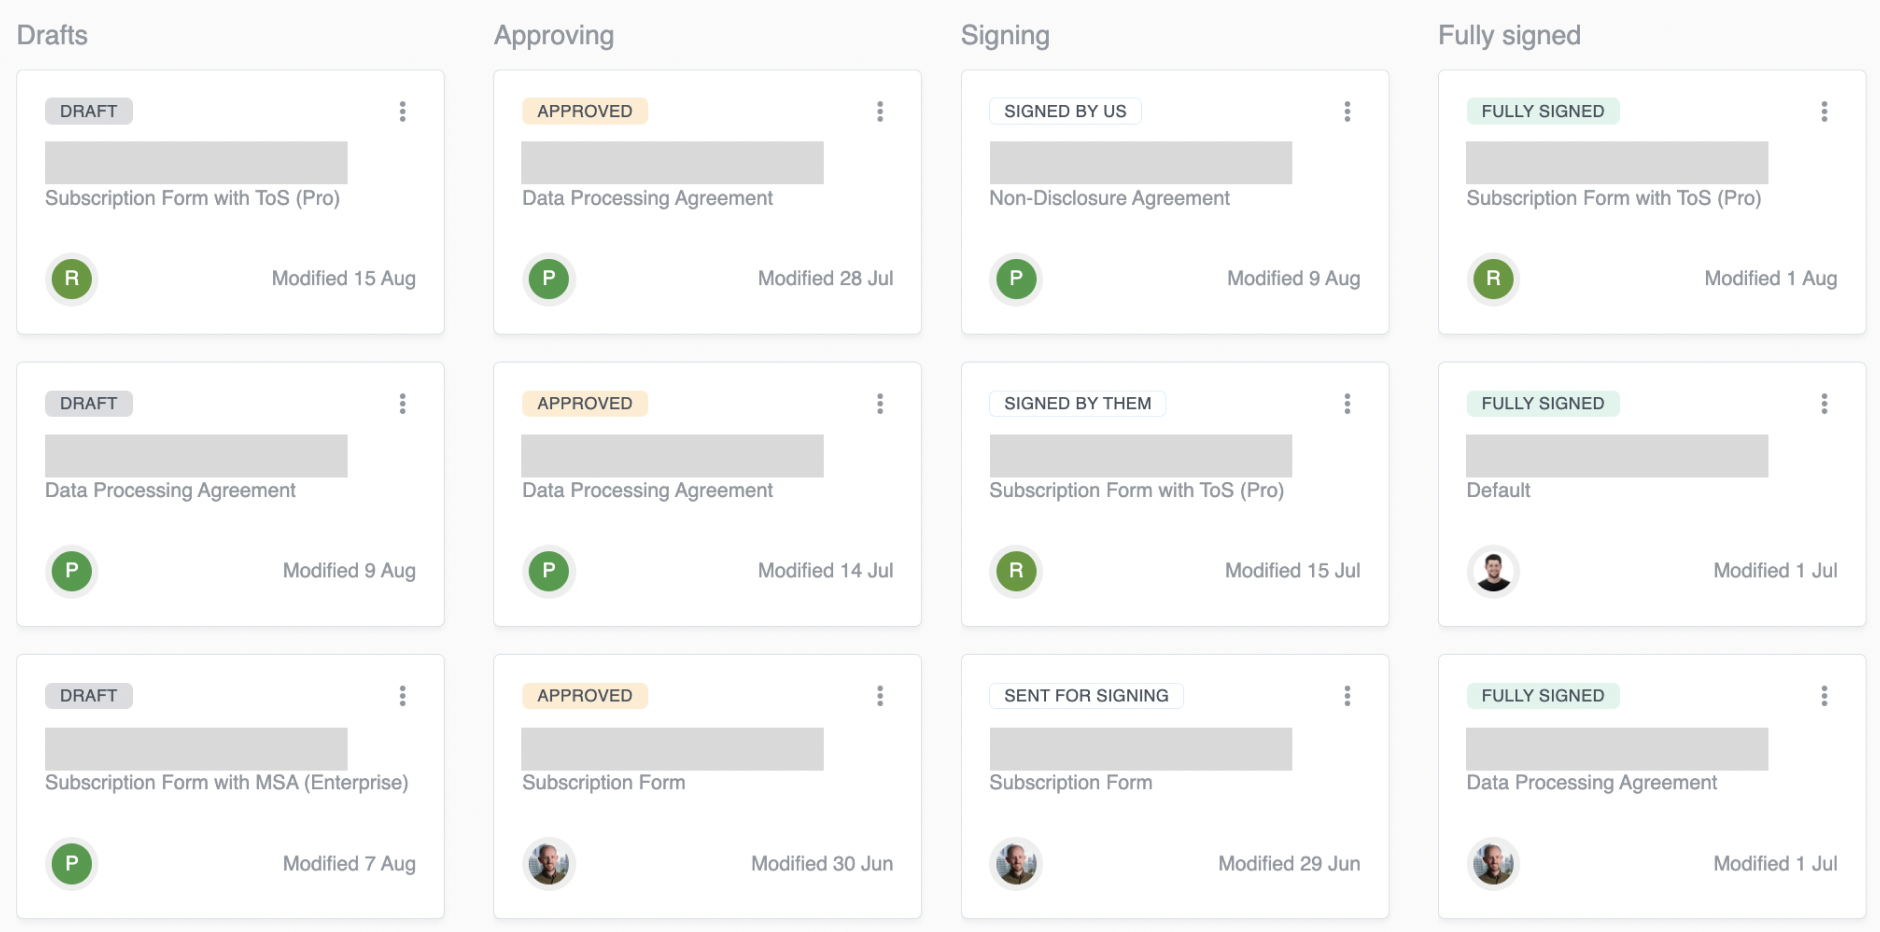
Task: Open the Subscription Form with MSA (Enterprise) title
Action: pos(226,782)
